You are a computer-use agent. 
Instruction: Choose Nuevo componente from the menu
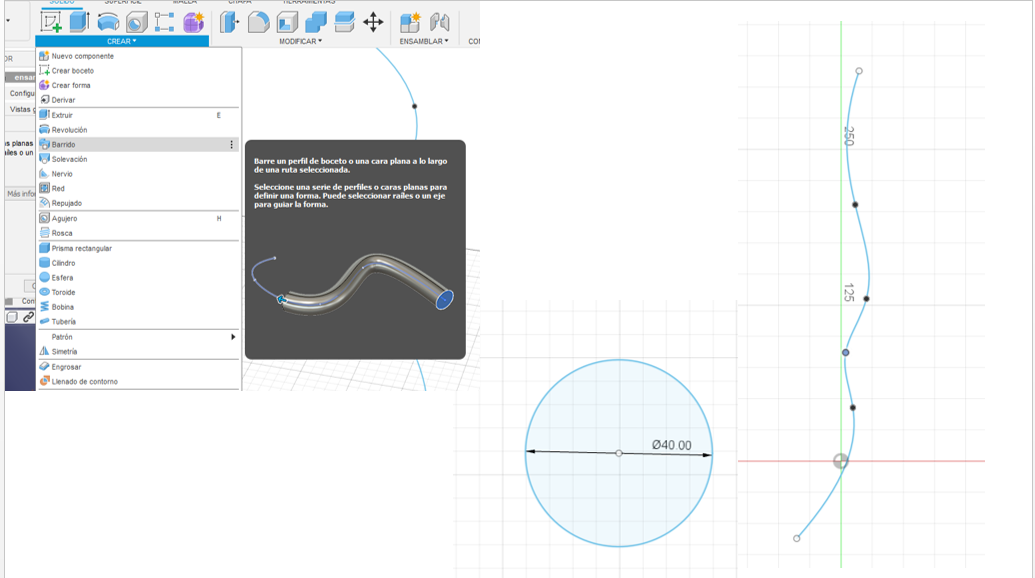(x=139, y=56)
